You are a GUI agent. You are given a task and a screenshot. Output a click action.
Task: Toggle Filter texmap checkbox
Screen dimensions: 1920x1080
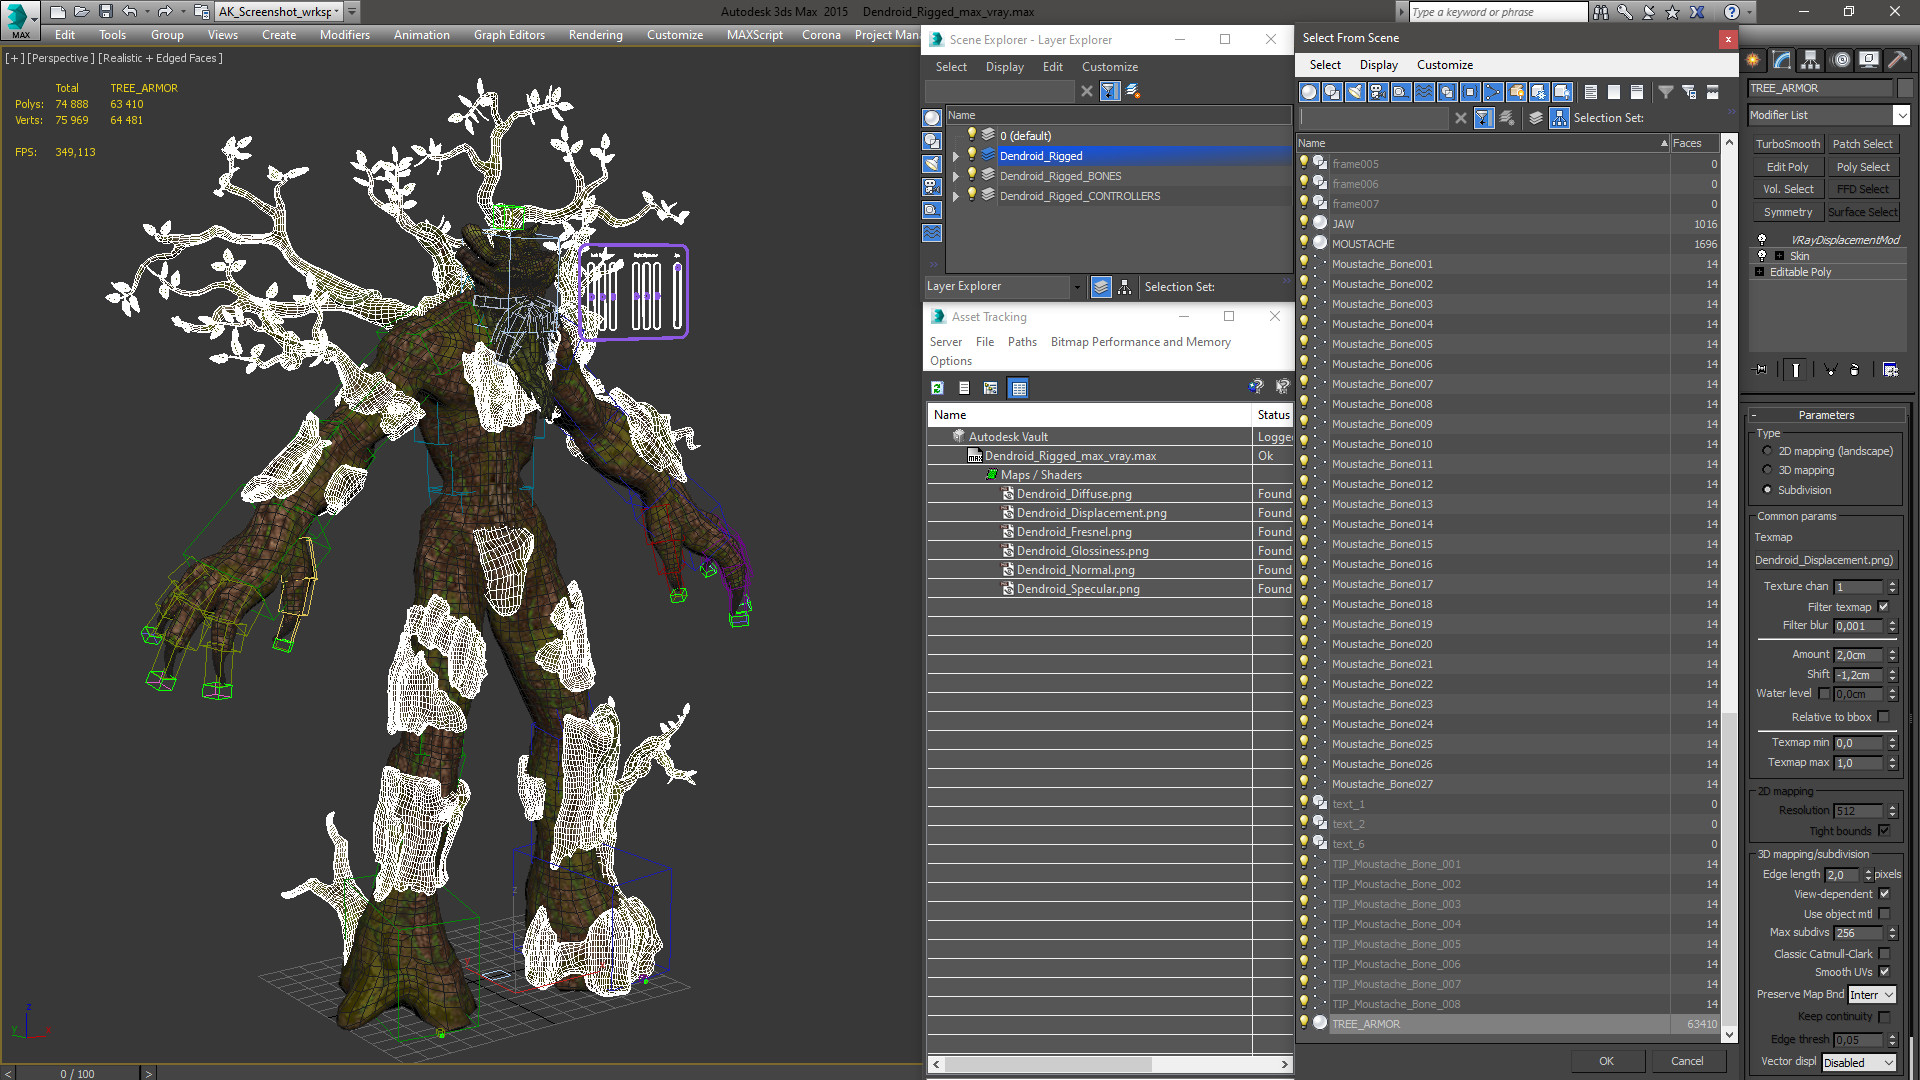(x=1884, y=607)
